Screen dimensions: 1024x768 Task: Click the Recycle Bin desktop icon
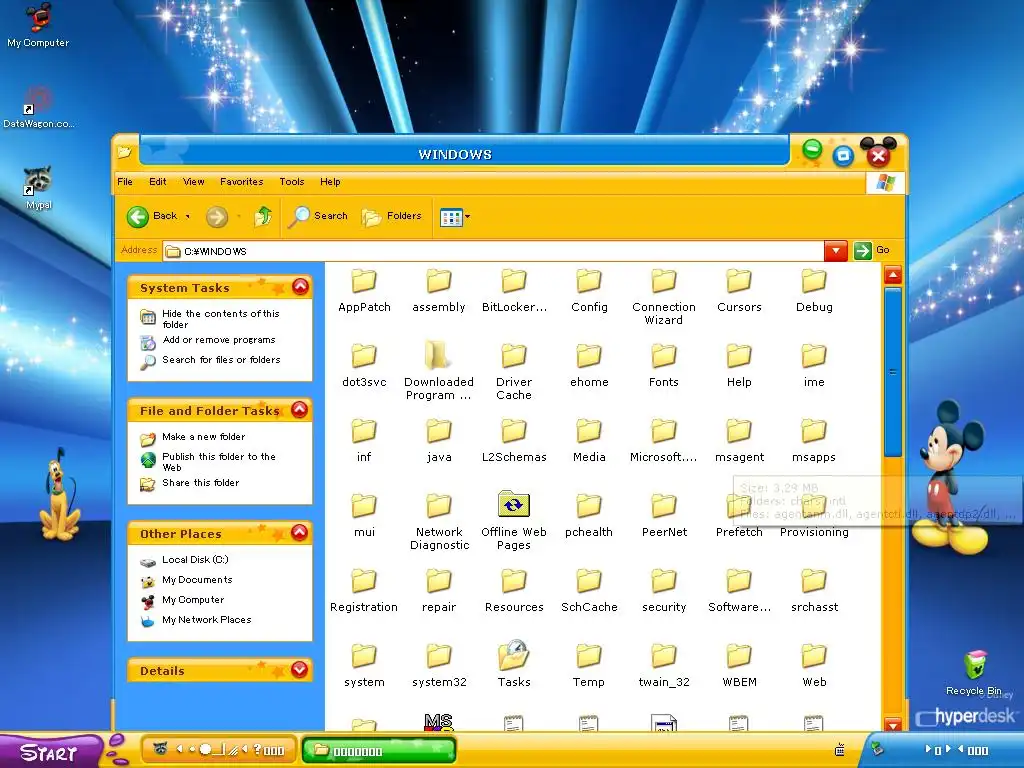click(x=974, y=673)
